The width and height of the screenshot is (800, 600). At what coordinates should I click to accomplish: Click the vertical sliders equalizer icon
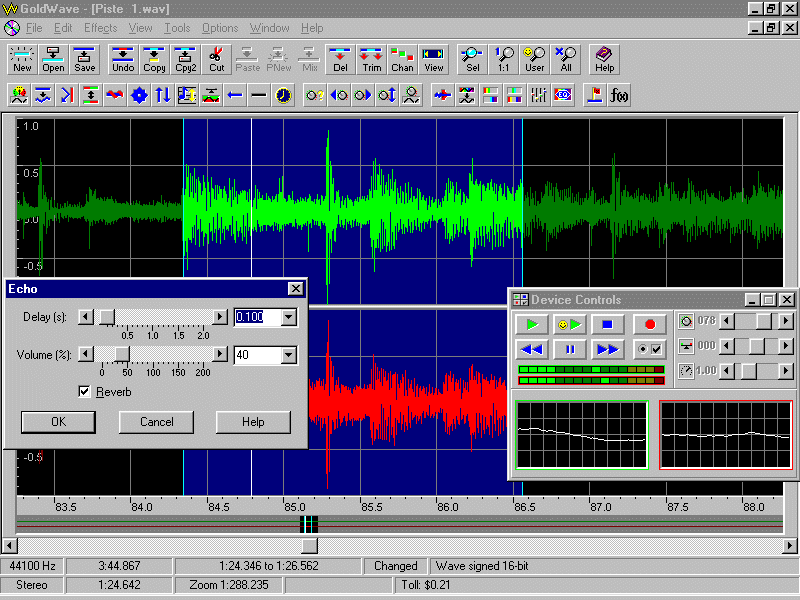point(538,95)
